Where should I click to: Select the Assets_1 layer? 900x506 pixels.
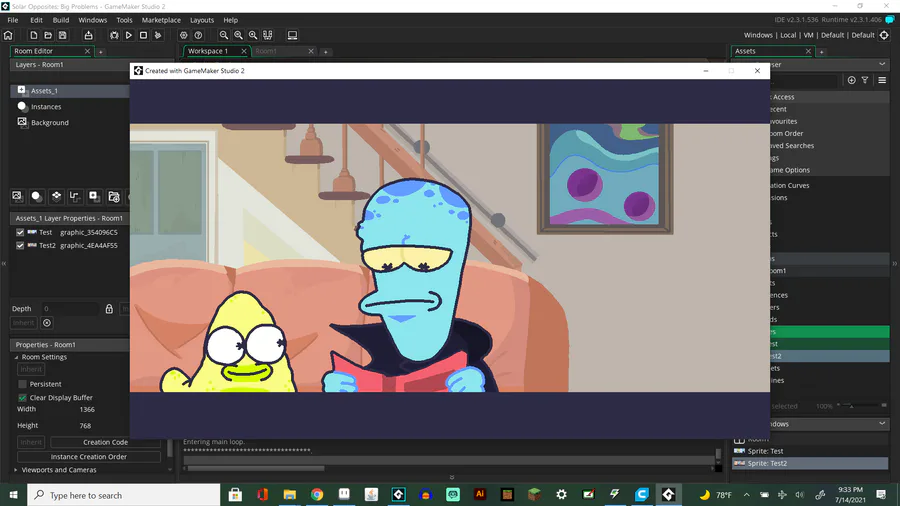pos(70,91)
